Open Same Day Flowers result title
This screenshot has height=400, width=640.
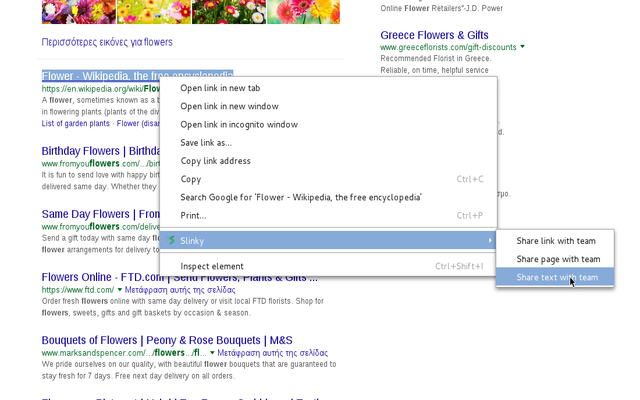coord(101,214)
